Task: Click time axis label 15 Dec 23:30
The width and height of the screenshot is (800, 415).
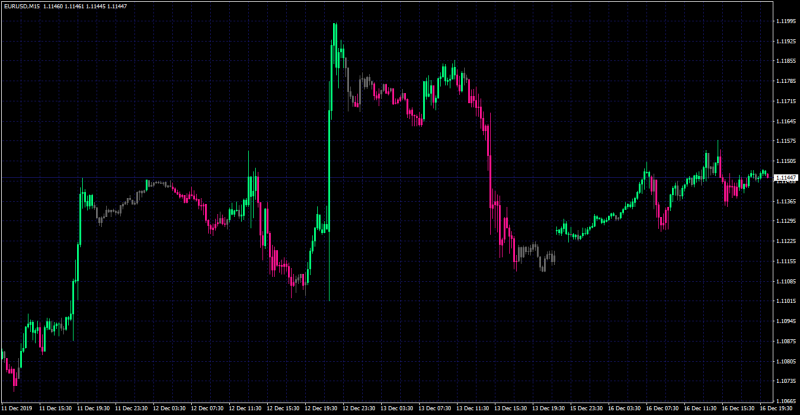Action: pos(587,408)
